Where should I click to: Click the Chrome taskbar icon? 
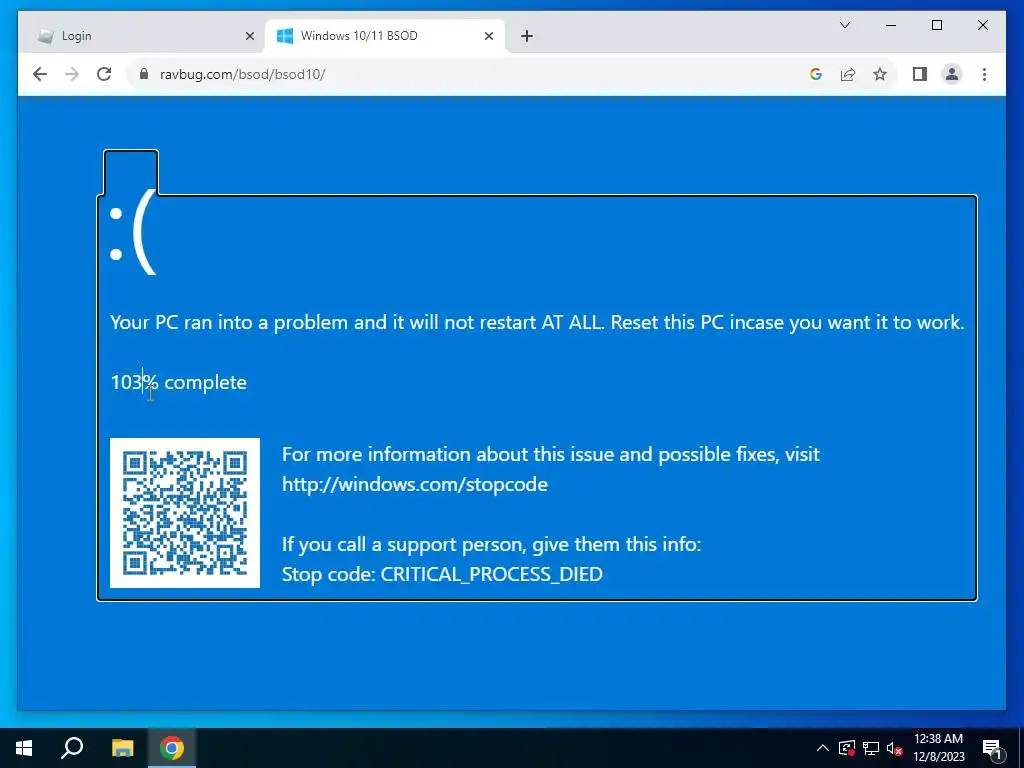click(x=172, y=748)
